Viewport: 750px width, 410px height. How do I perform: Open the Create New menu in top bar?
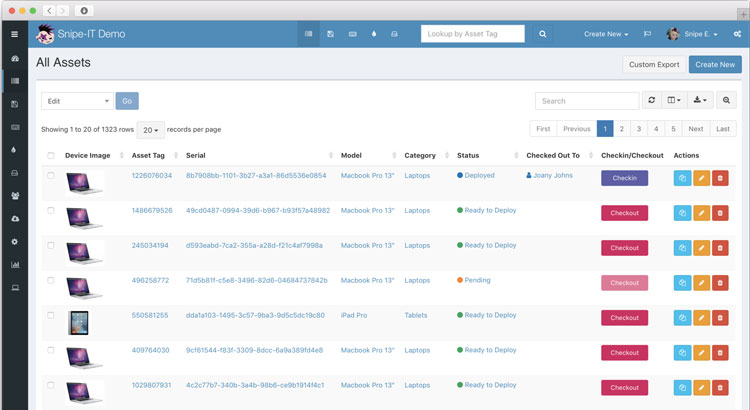pos(606,34)
